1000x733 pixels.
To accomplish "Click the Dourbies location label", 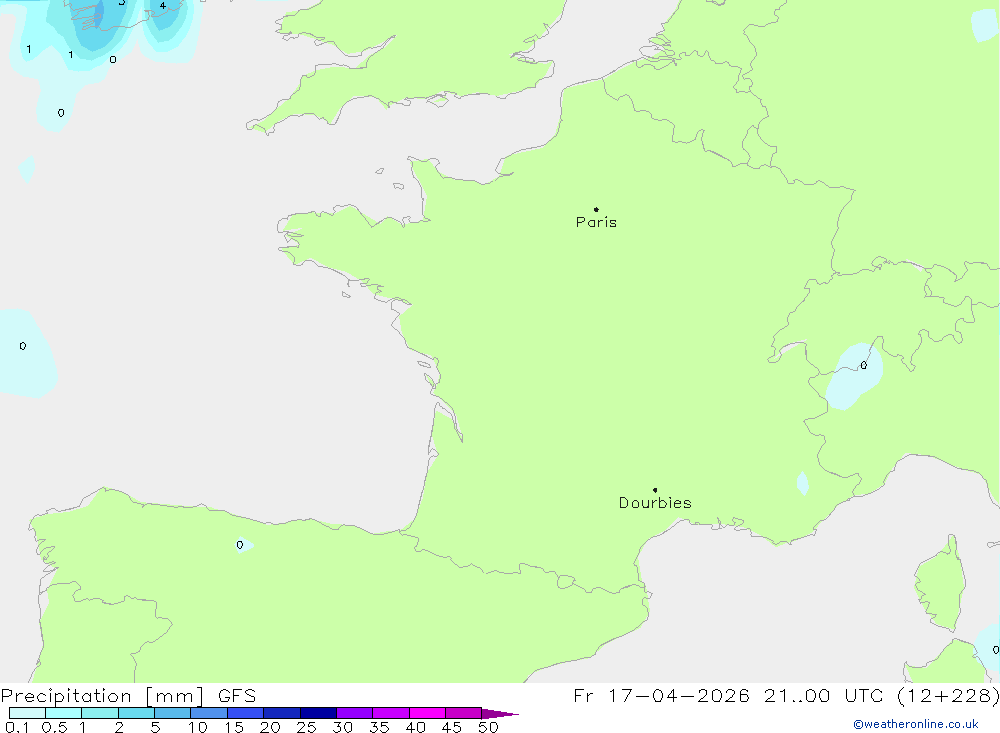I will pyautogui.click(x=655, y=503).
